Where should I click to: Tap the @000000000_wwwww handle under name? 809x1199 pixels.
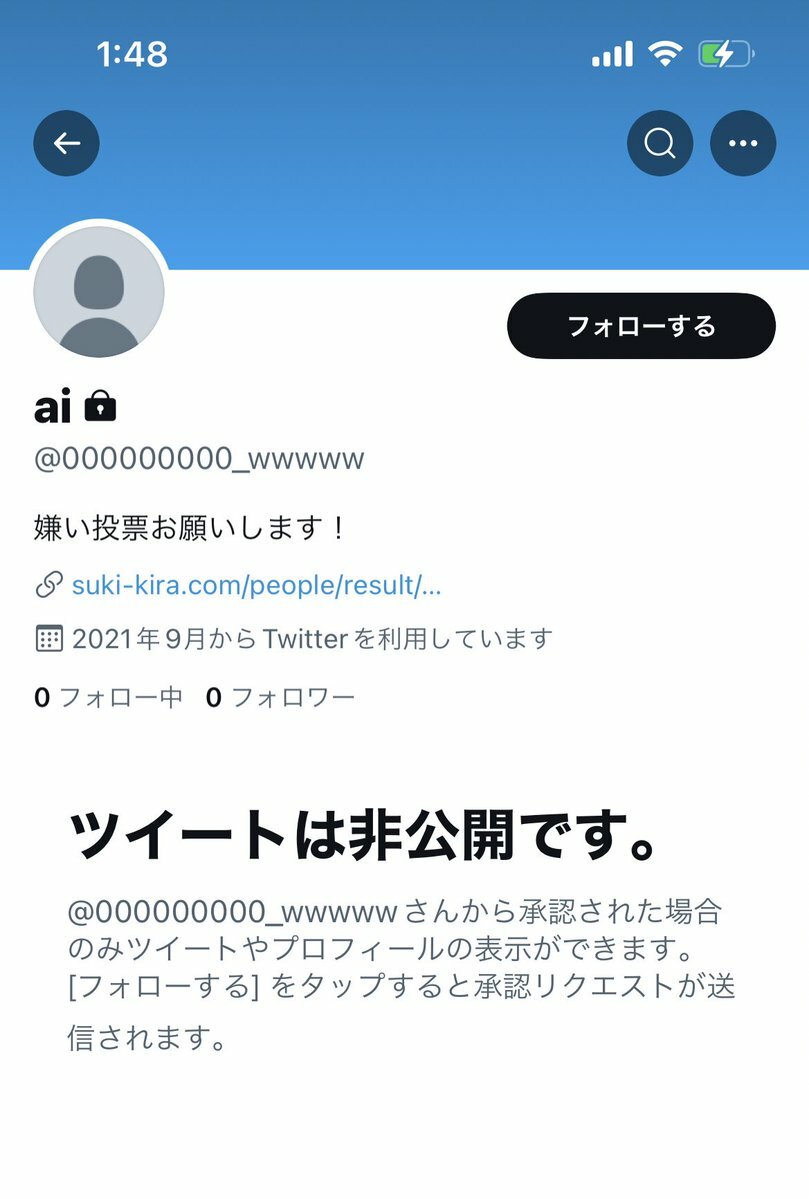pos(199,459)
